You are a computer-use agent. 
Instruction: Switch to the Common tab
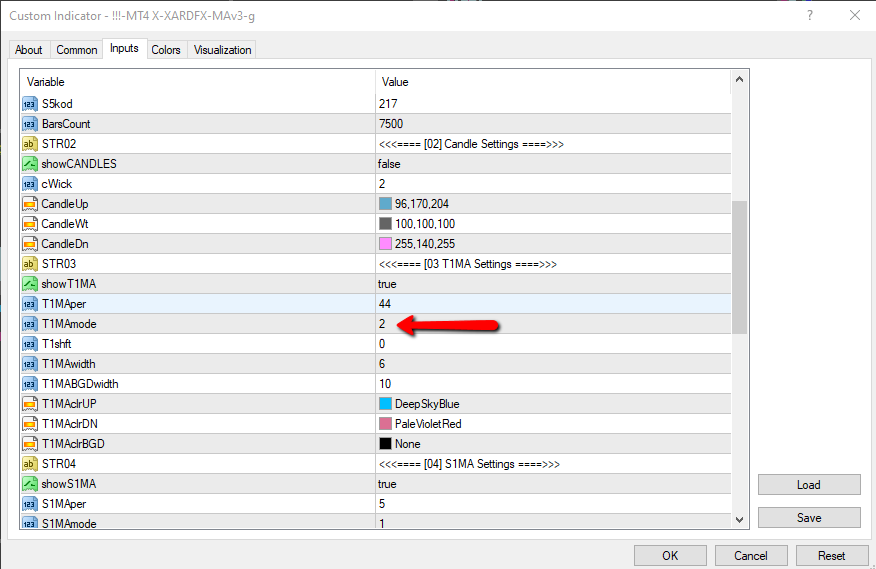tap(77, 50)
